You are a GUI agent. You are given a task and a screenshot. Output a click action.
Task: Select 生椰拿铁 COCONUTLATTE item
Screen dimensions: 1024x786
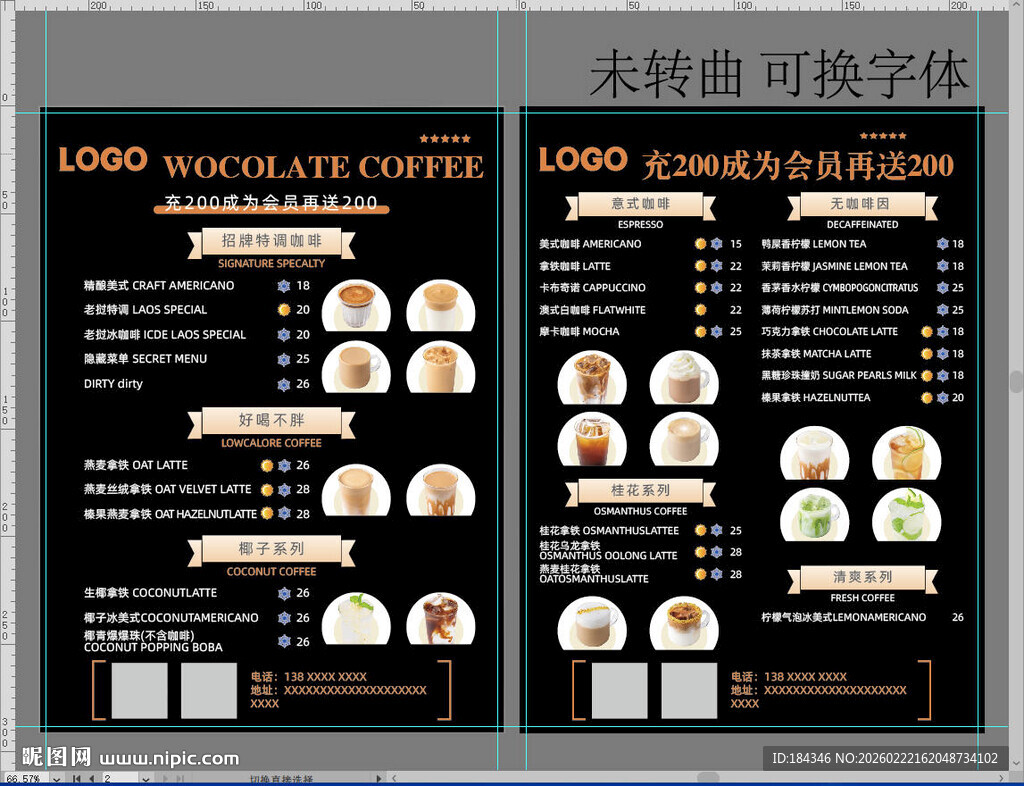click(x=150, y=593)
